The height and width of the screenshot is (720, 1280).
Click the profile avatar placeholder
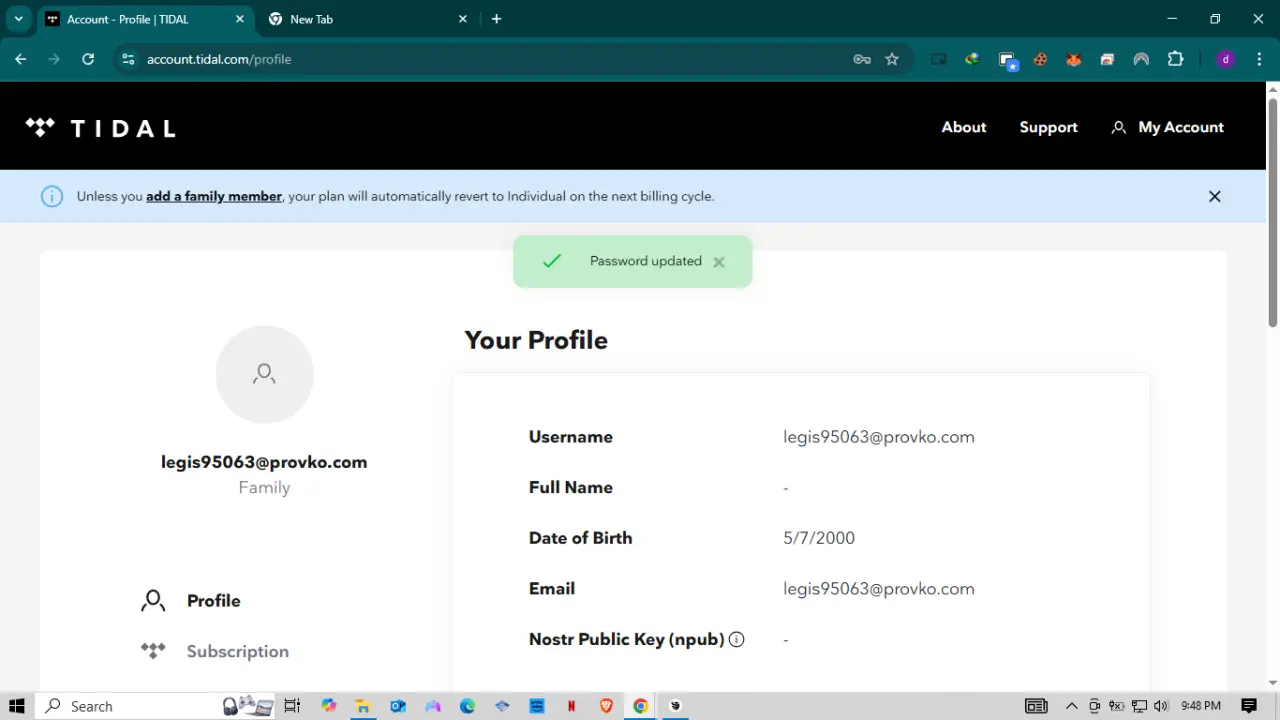tap(264, 374)
